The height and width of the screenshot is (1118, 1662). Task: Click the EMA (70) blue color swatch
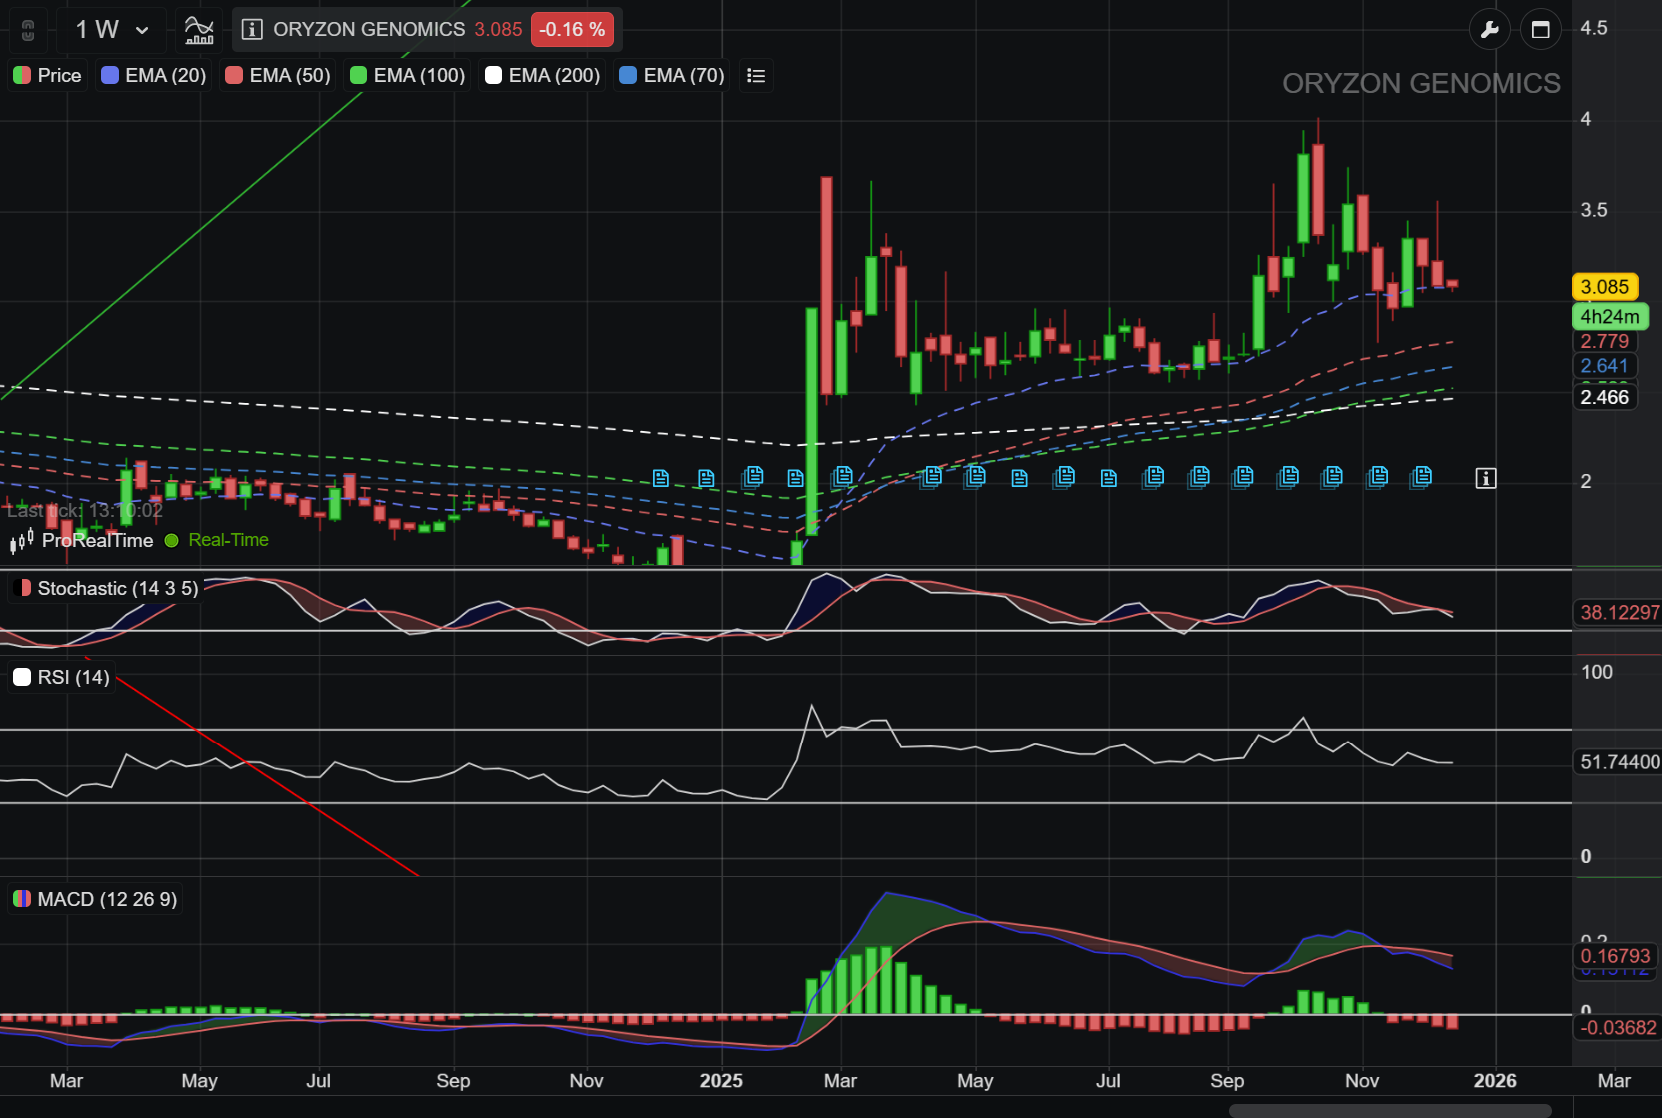628,76
